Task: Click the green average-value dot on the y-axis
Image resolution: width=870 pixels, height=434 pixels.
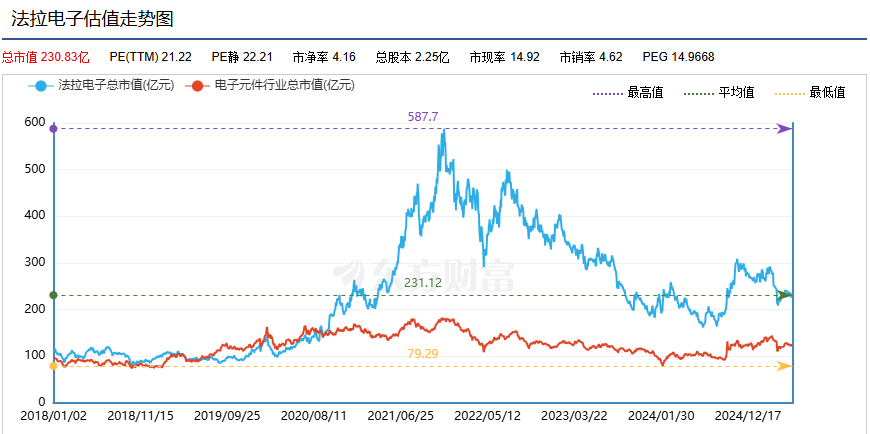Action: tap(53, 295)
